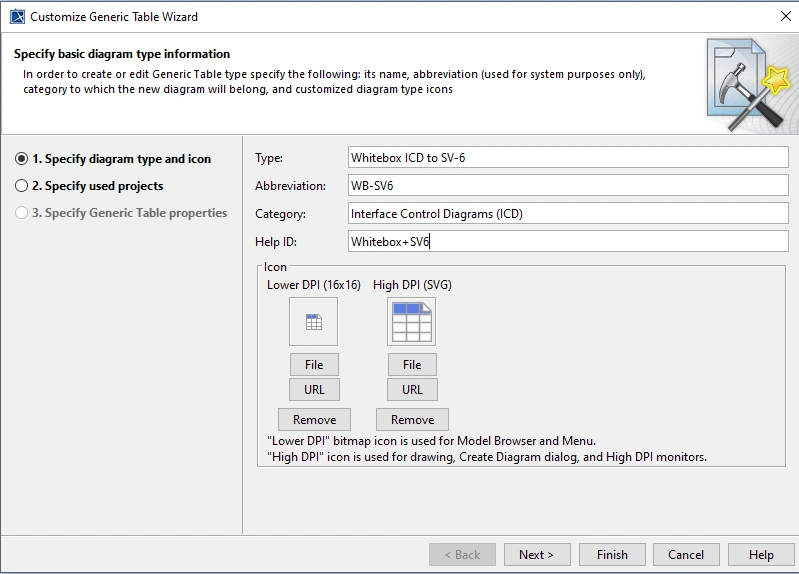799x574 pixels.
Task: Go to the next wizard step
Action: [536, 555]
